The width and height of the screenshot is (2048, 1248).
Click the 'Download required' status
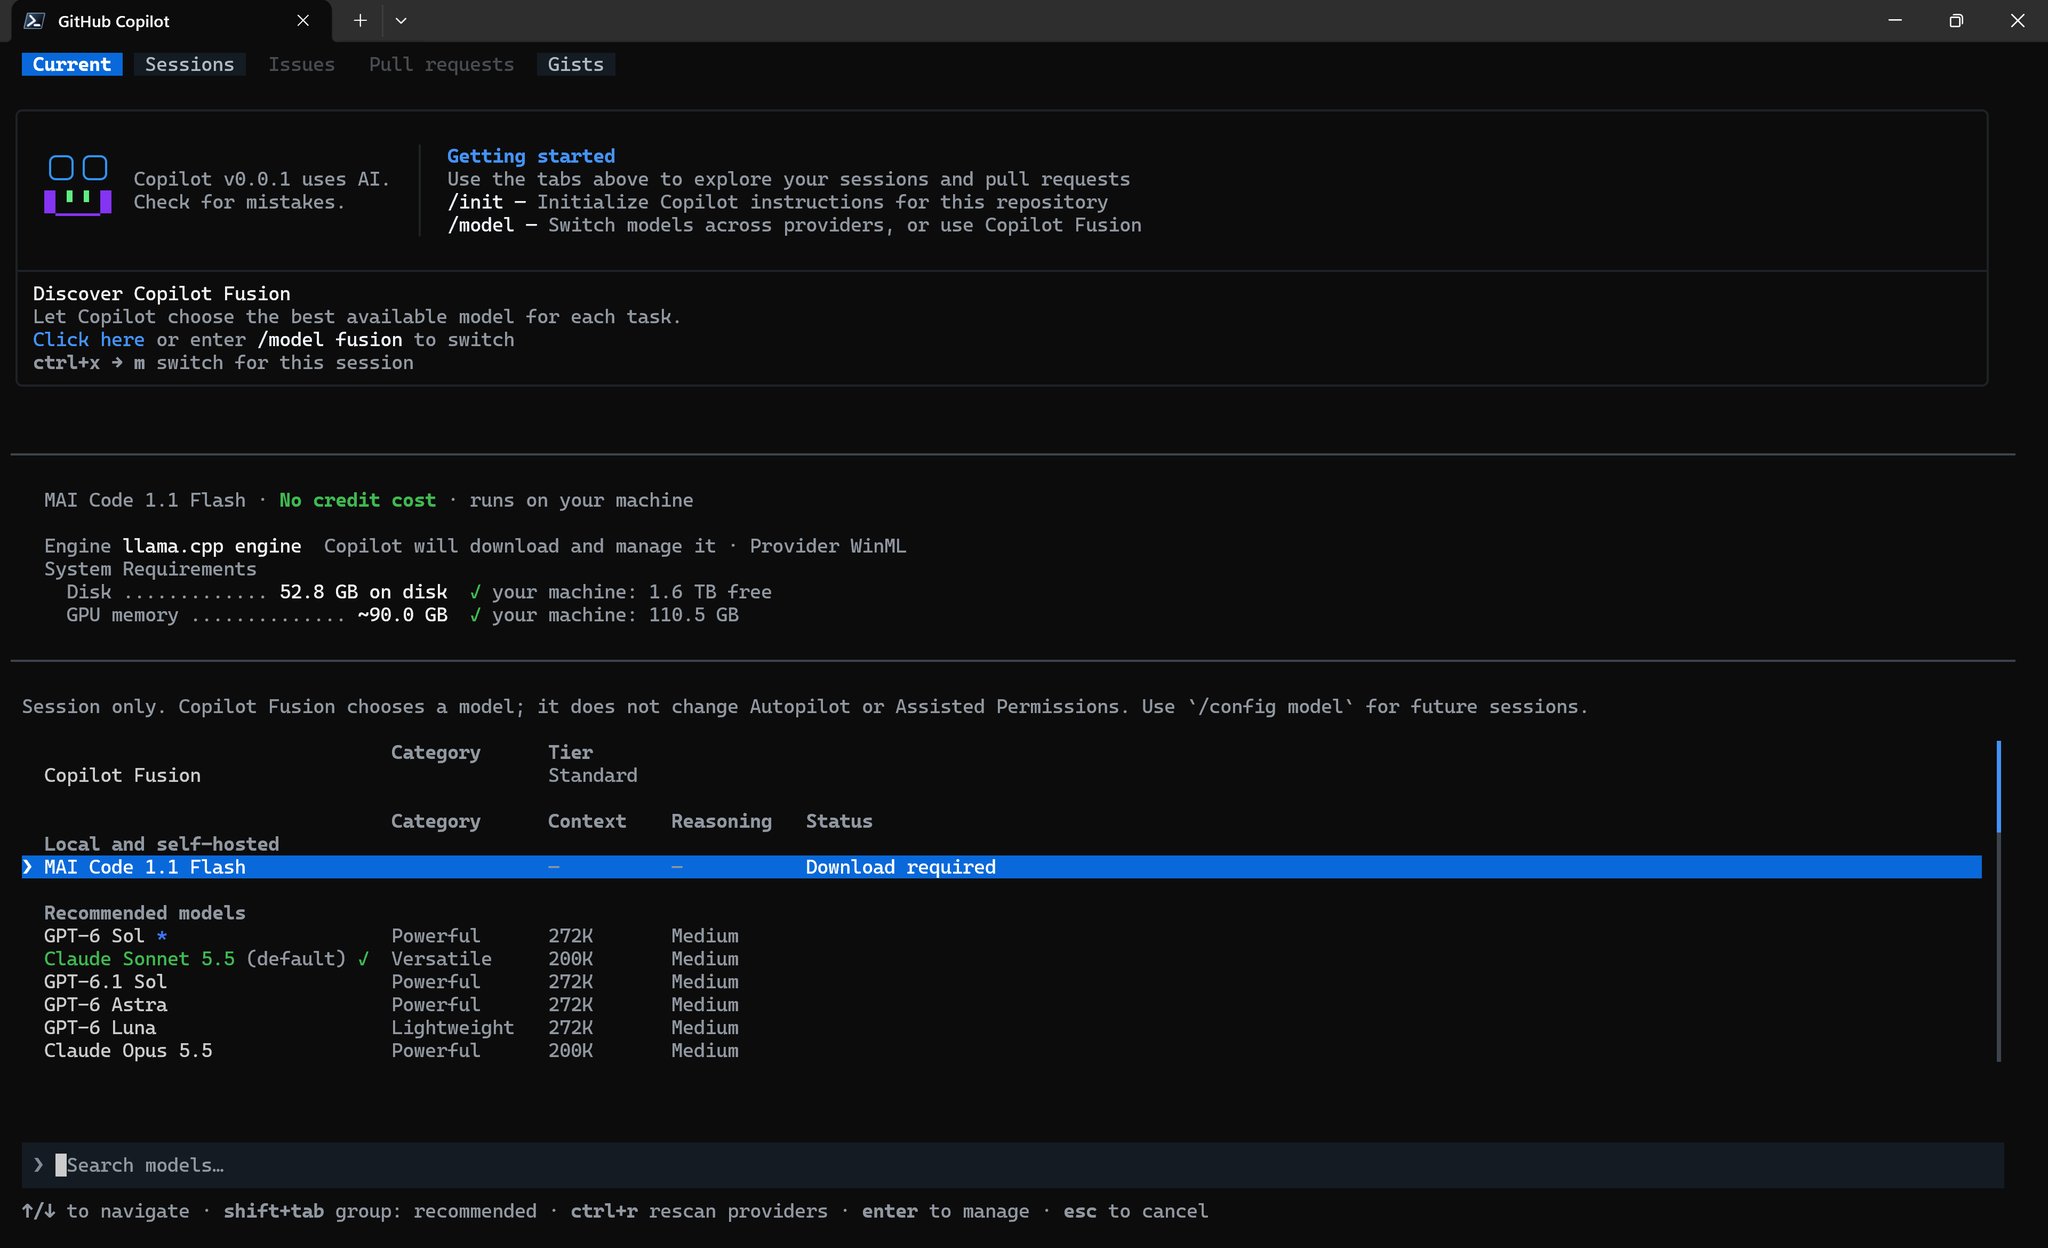(901, 867)
